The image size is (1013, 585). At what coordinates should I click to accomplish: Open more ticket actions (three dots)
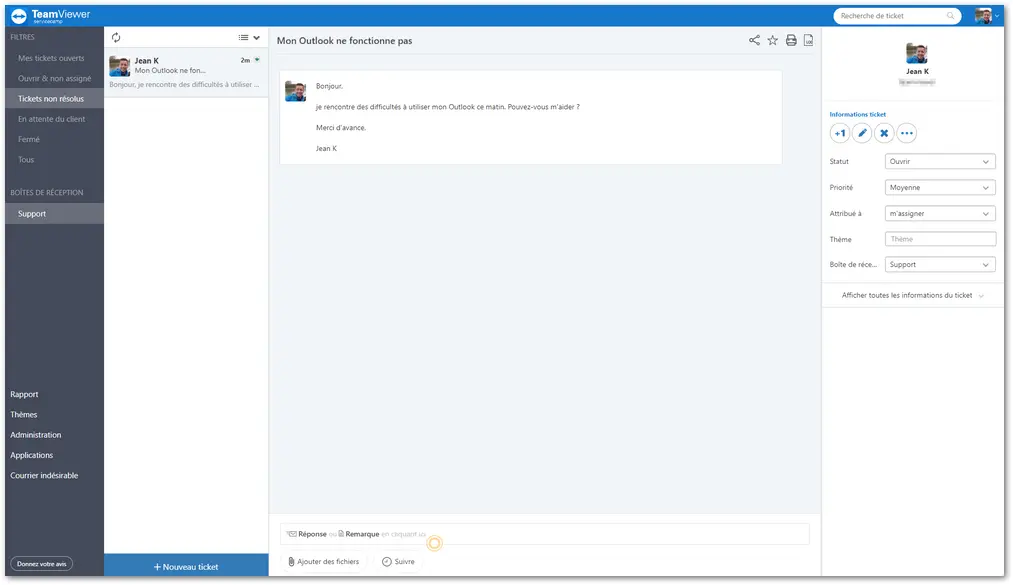pyautogui.click(x=907, y=134)
